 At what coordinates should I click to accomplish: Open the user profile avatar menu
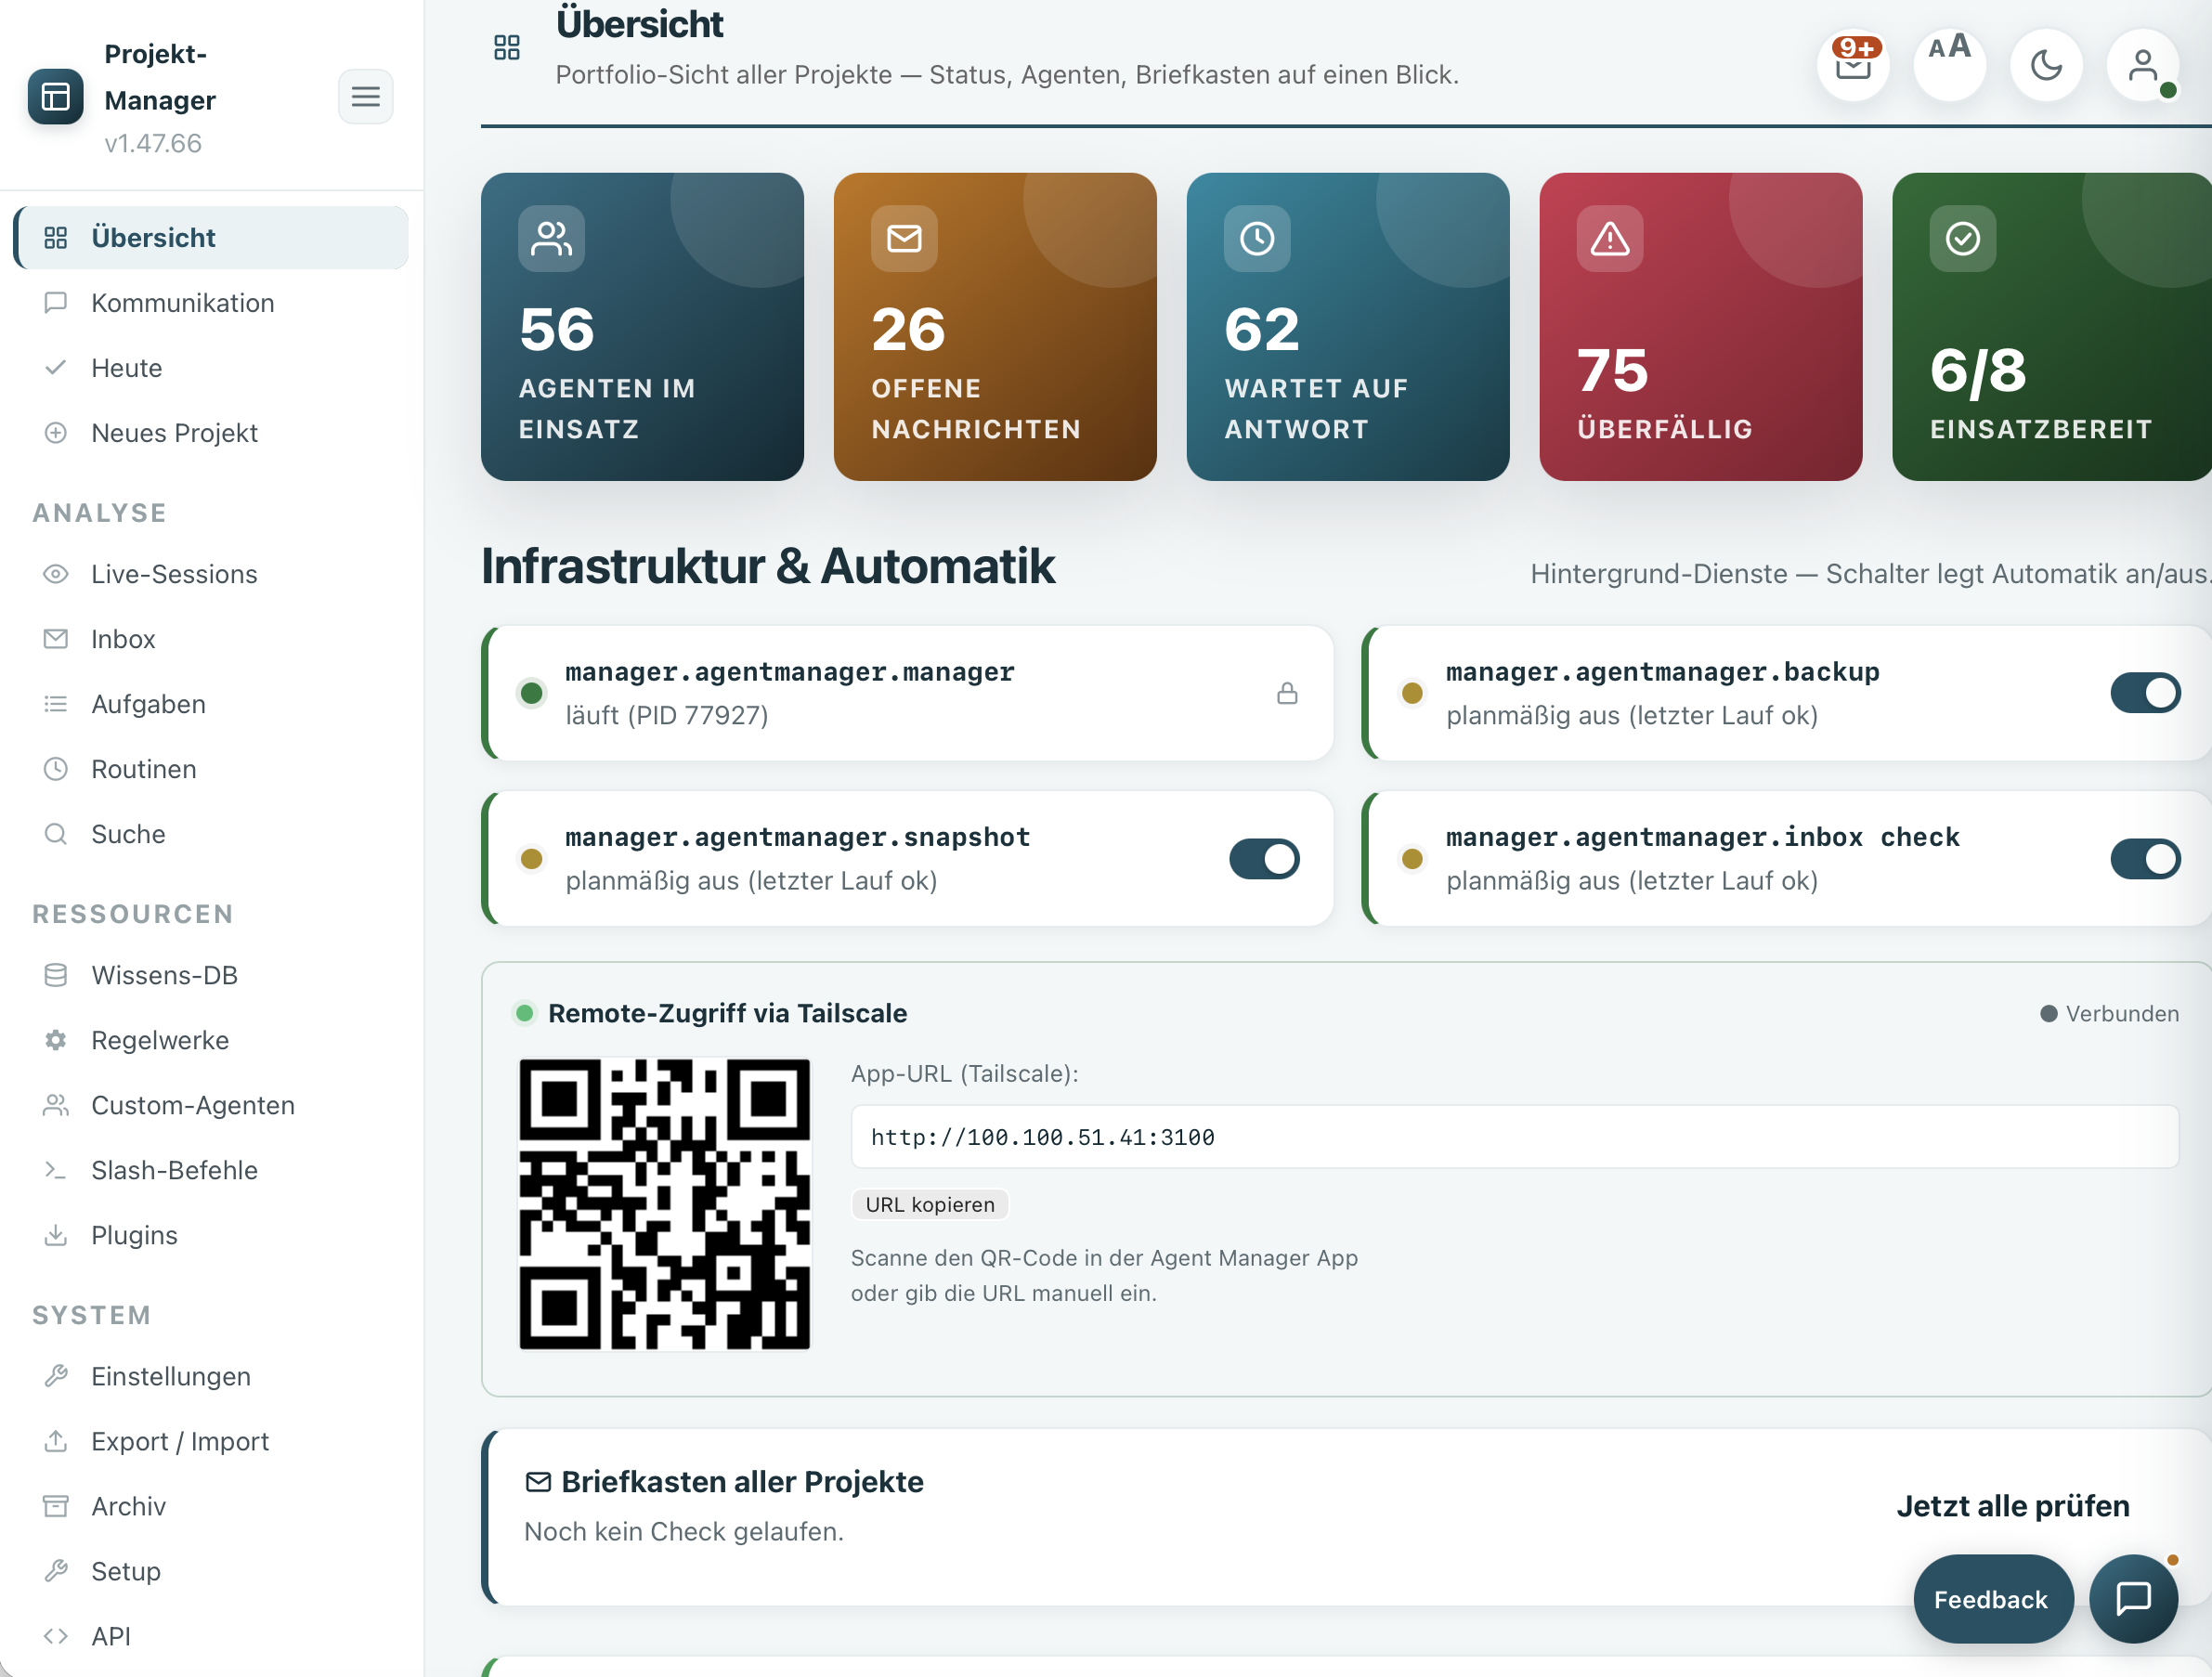(2143, 65)
